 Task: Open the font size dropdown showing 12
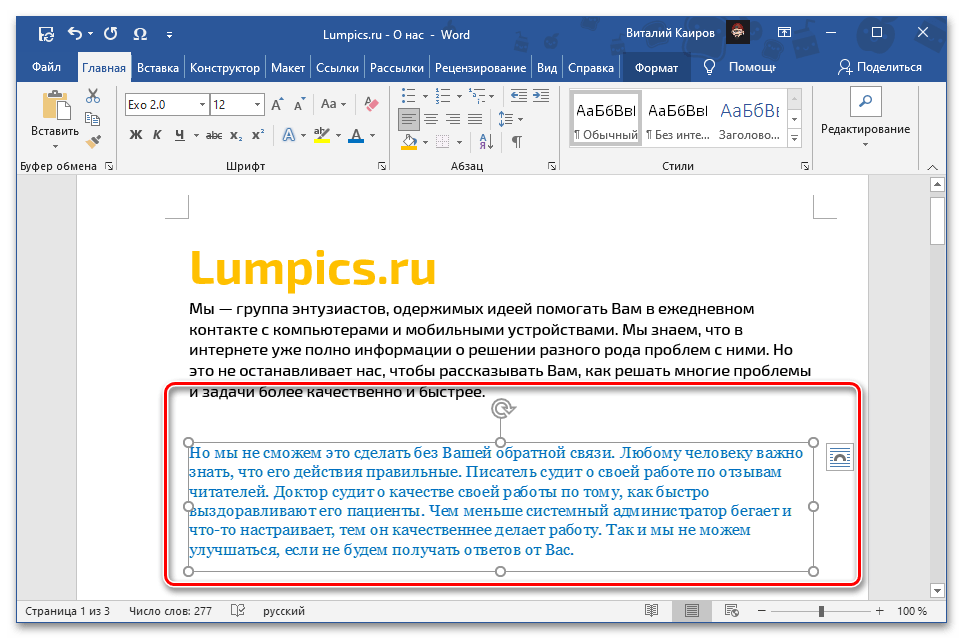257,104
